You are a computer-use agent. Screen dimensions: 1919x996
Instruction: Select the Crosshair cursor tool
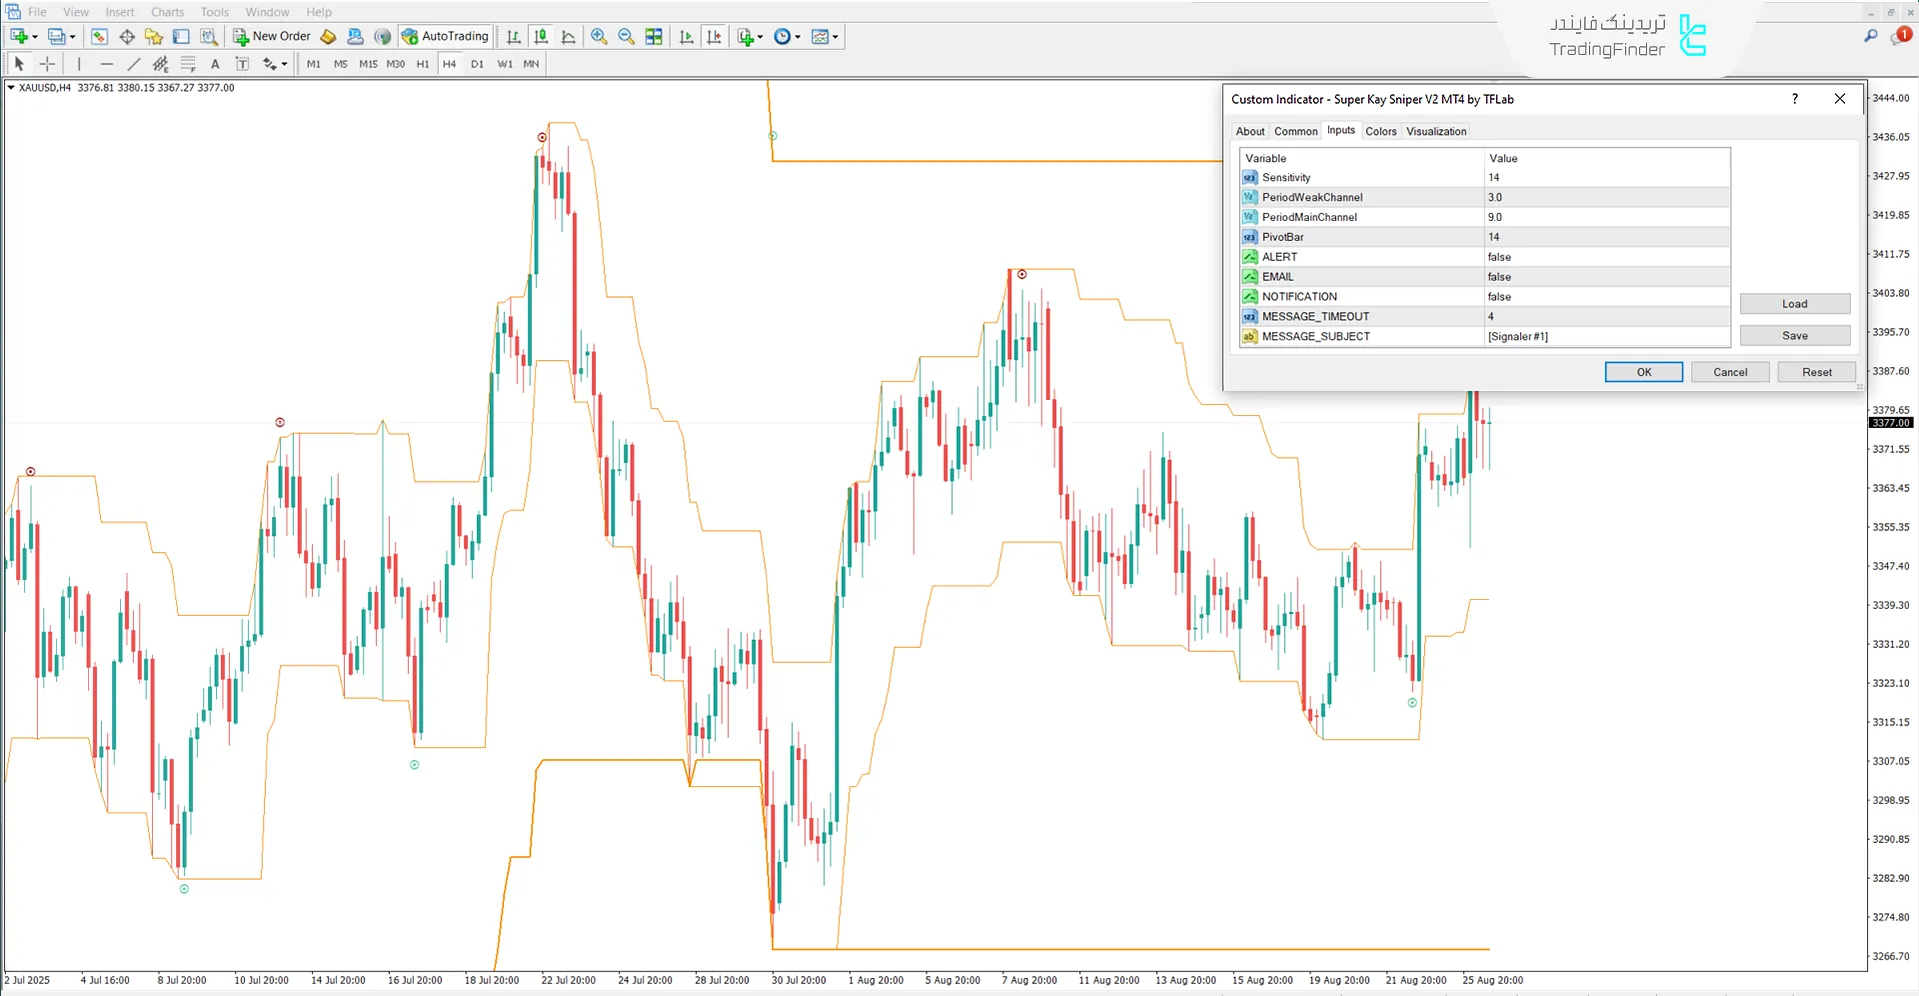[x=47, y=64]
